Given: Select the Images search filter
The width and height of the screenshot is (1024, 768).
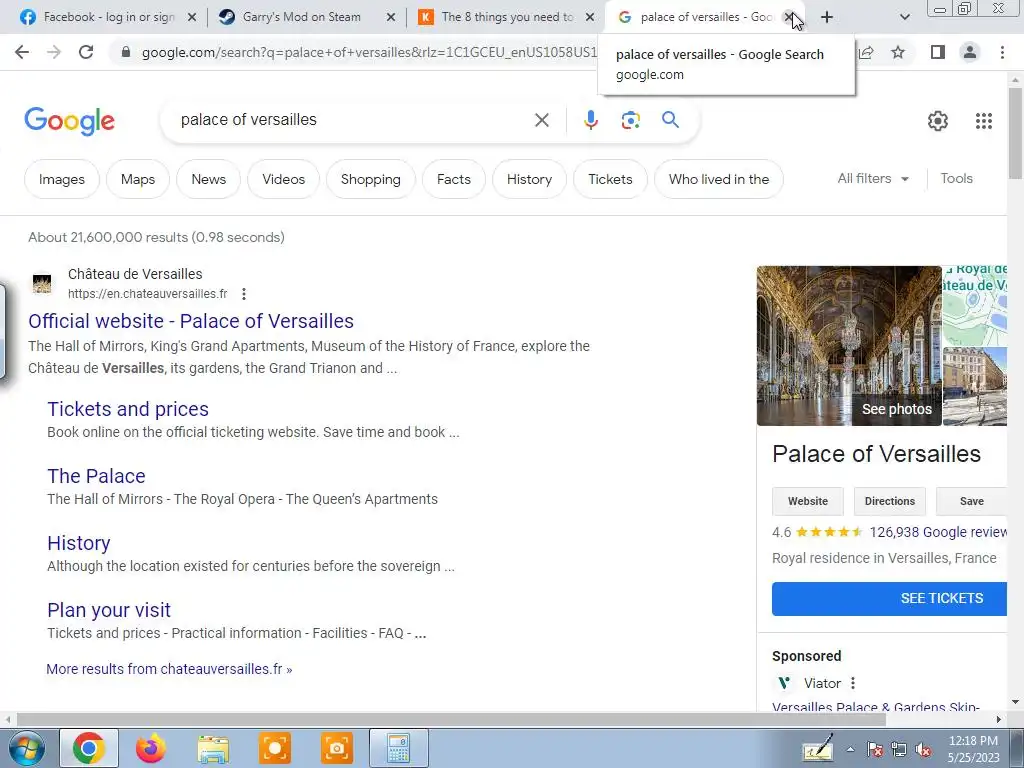Looking at the screenshot, I should [62, 179].
